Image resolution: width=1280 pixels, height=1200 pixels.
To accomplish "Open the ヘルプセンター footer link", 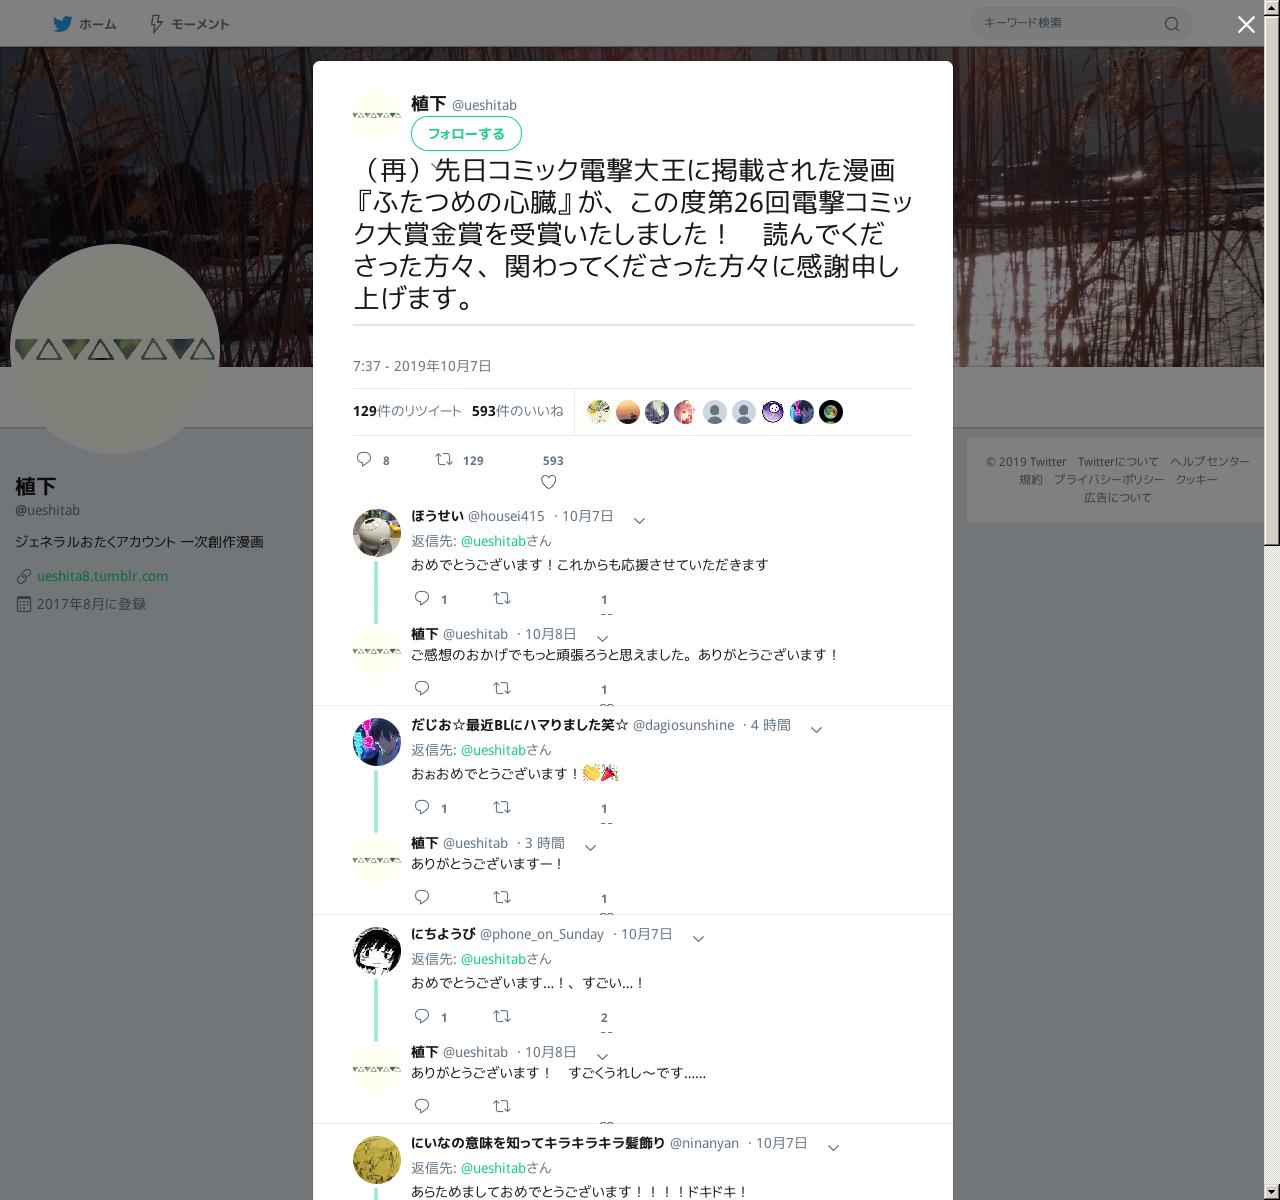I will pos(1210,461).
